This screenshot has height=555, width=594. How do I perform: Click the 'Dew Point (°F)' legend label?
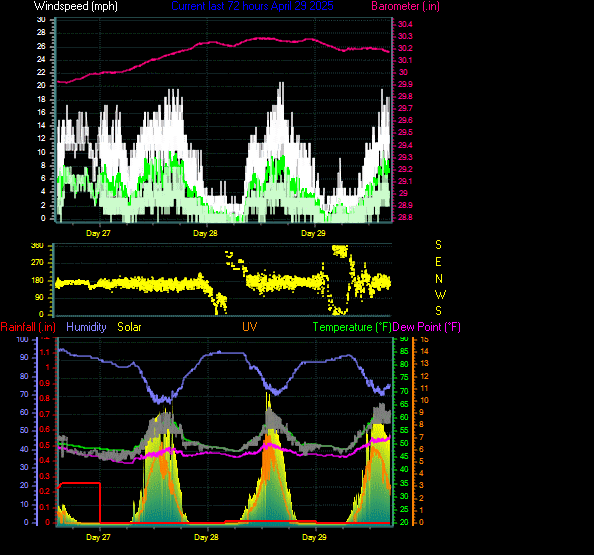[426, 327]
